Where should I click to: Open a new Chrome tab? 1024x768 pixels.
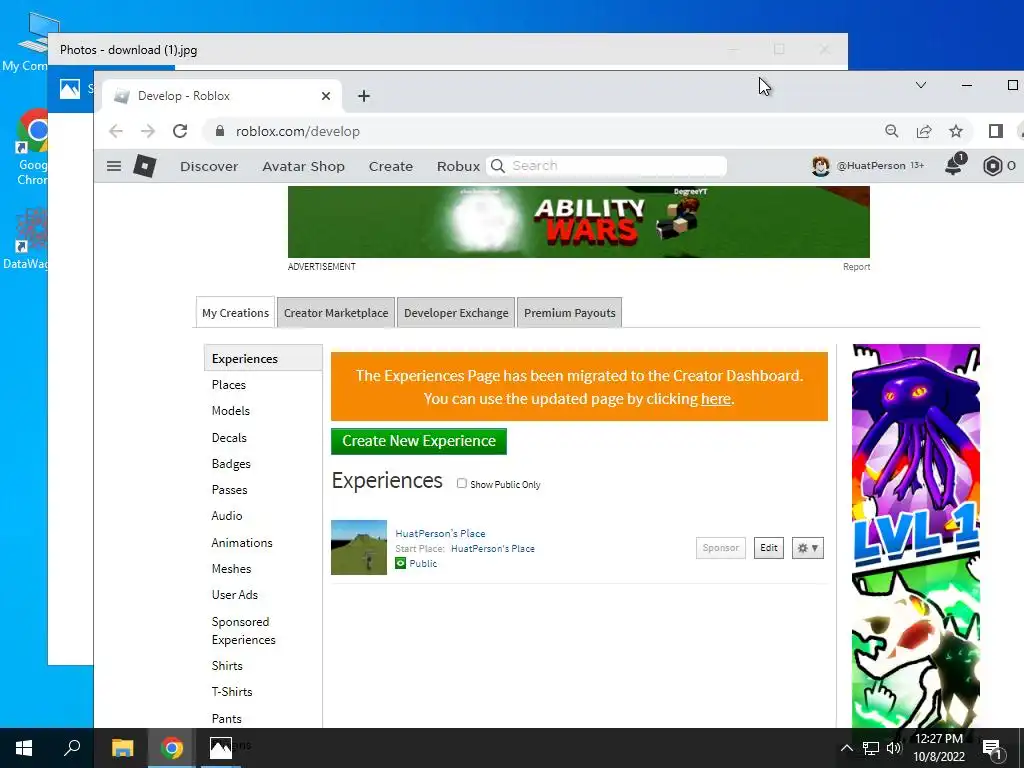(364, 96)
